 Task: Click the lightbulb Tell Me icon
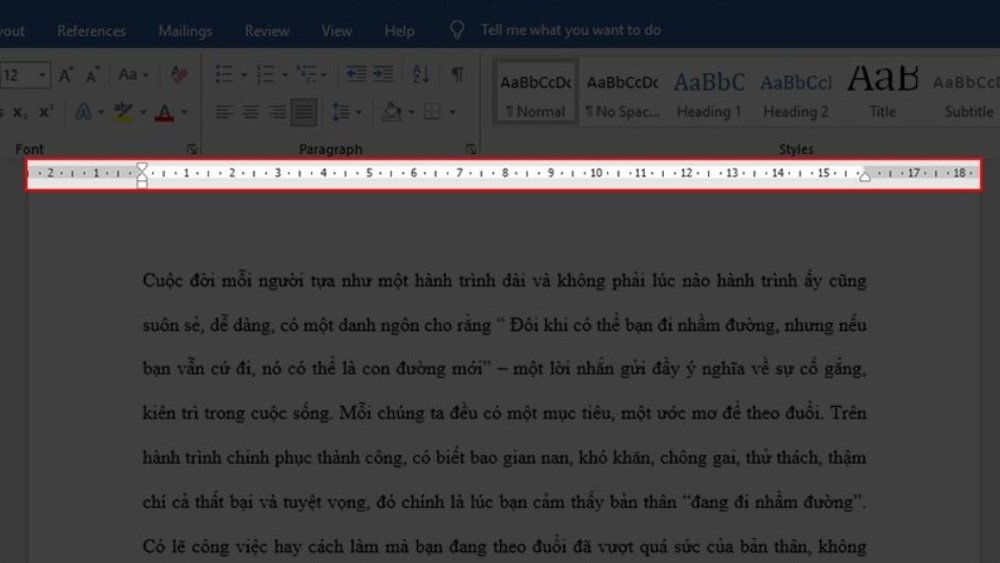coord(457,30)
